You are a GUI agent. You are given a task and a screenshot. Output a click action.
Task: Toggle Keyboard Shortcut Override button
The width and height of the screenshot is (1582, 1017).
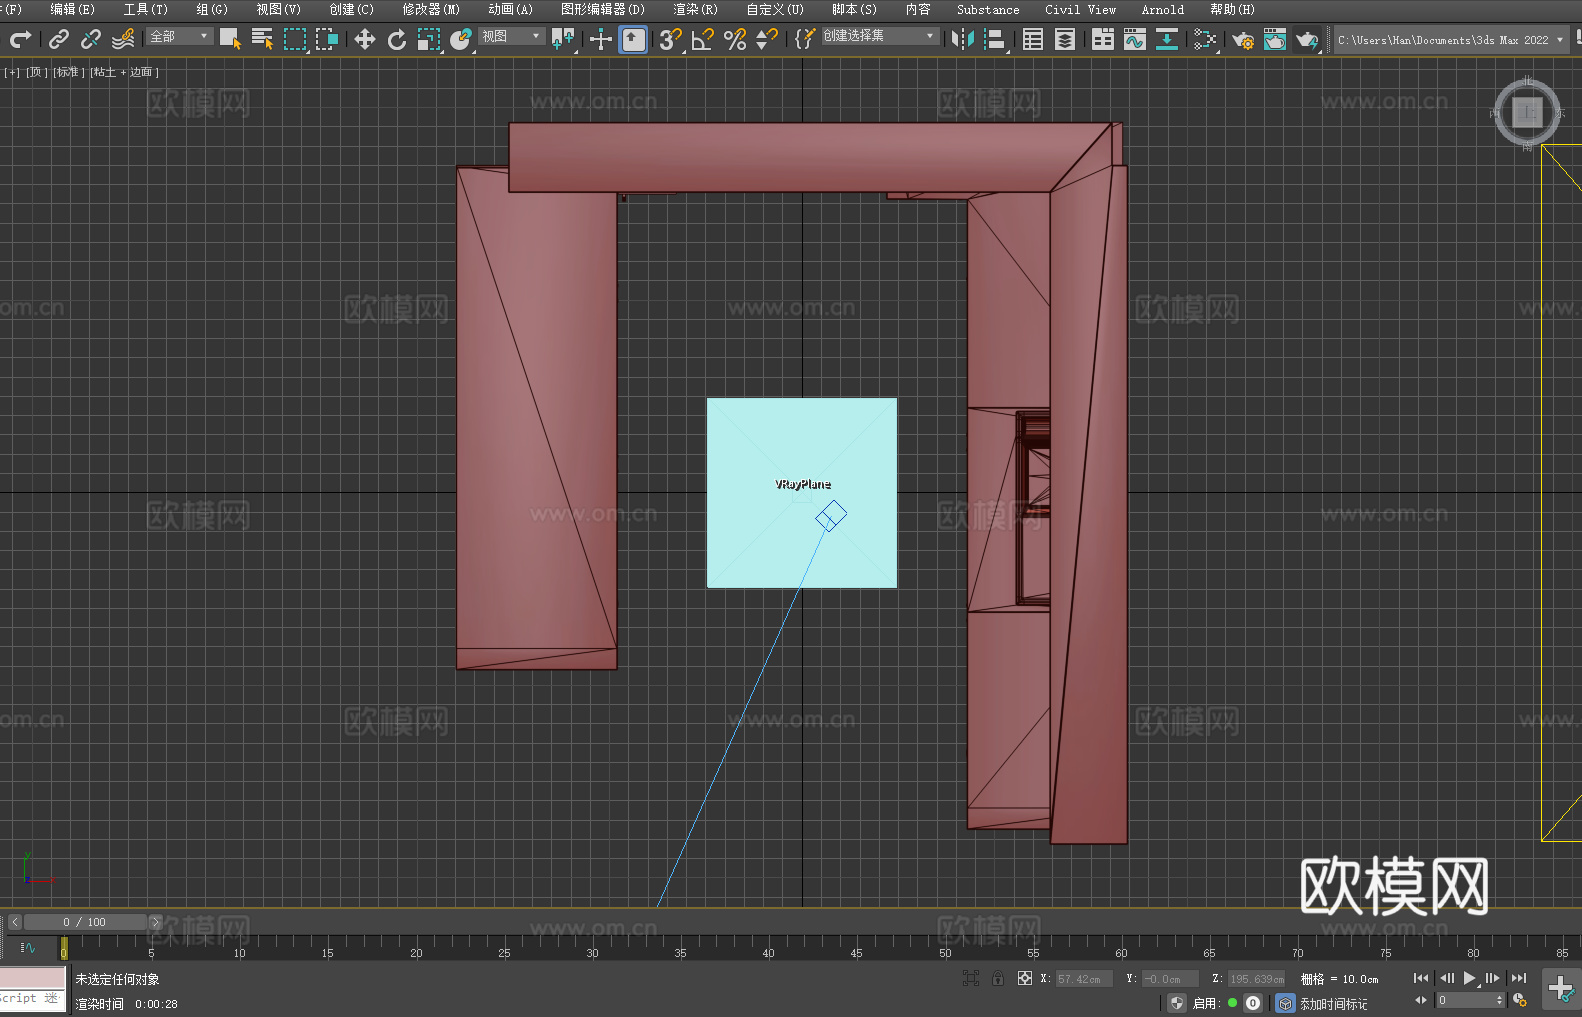[x=633, y=39]
